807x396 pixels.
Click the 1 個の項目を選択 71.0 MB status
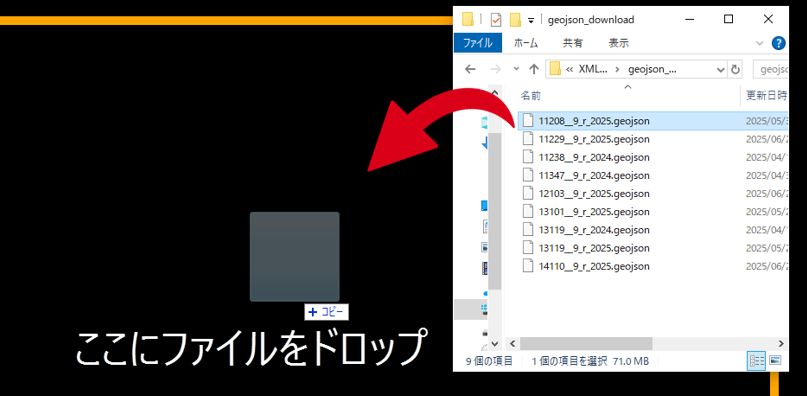pos(590,361)
